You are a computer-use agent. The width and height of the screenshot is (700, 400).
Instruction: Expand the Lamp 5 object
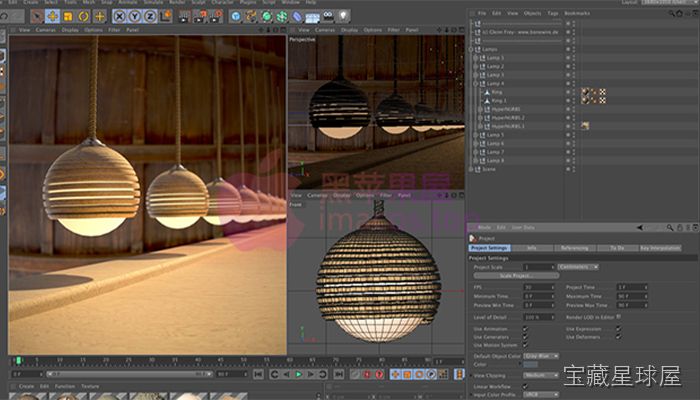(x=476, y=135)
